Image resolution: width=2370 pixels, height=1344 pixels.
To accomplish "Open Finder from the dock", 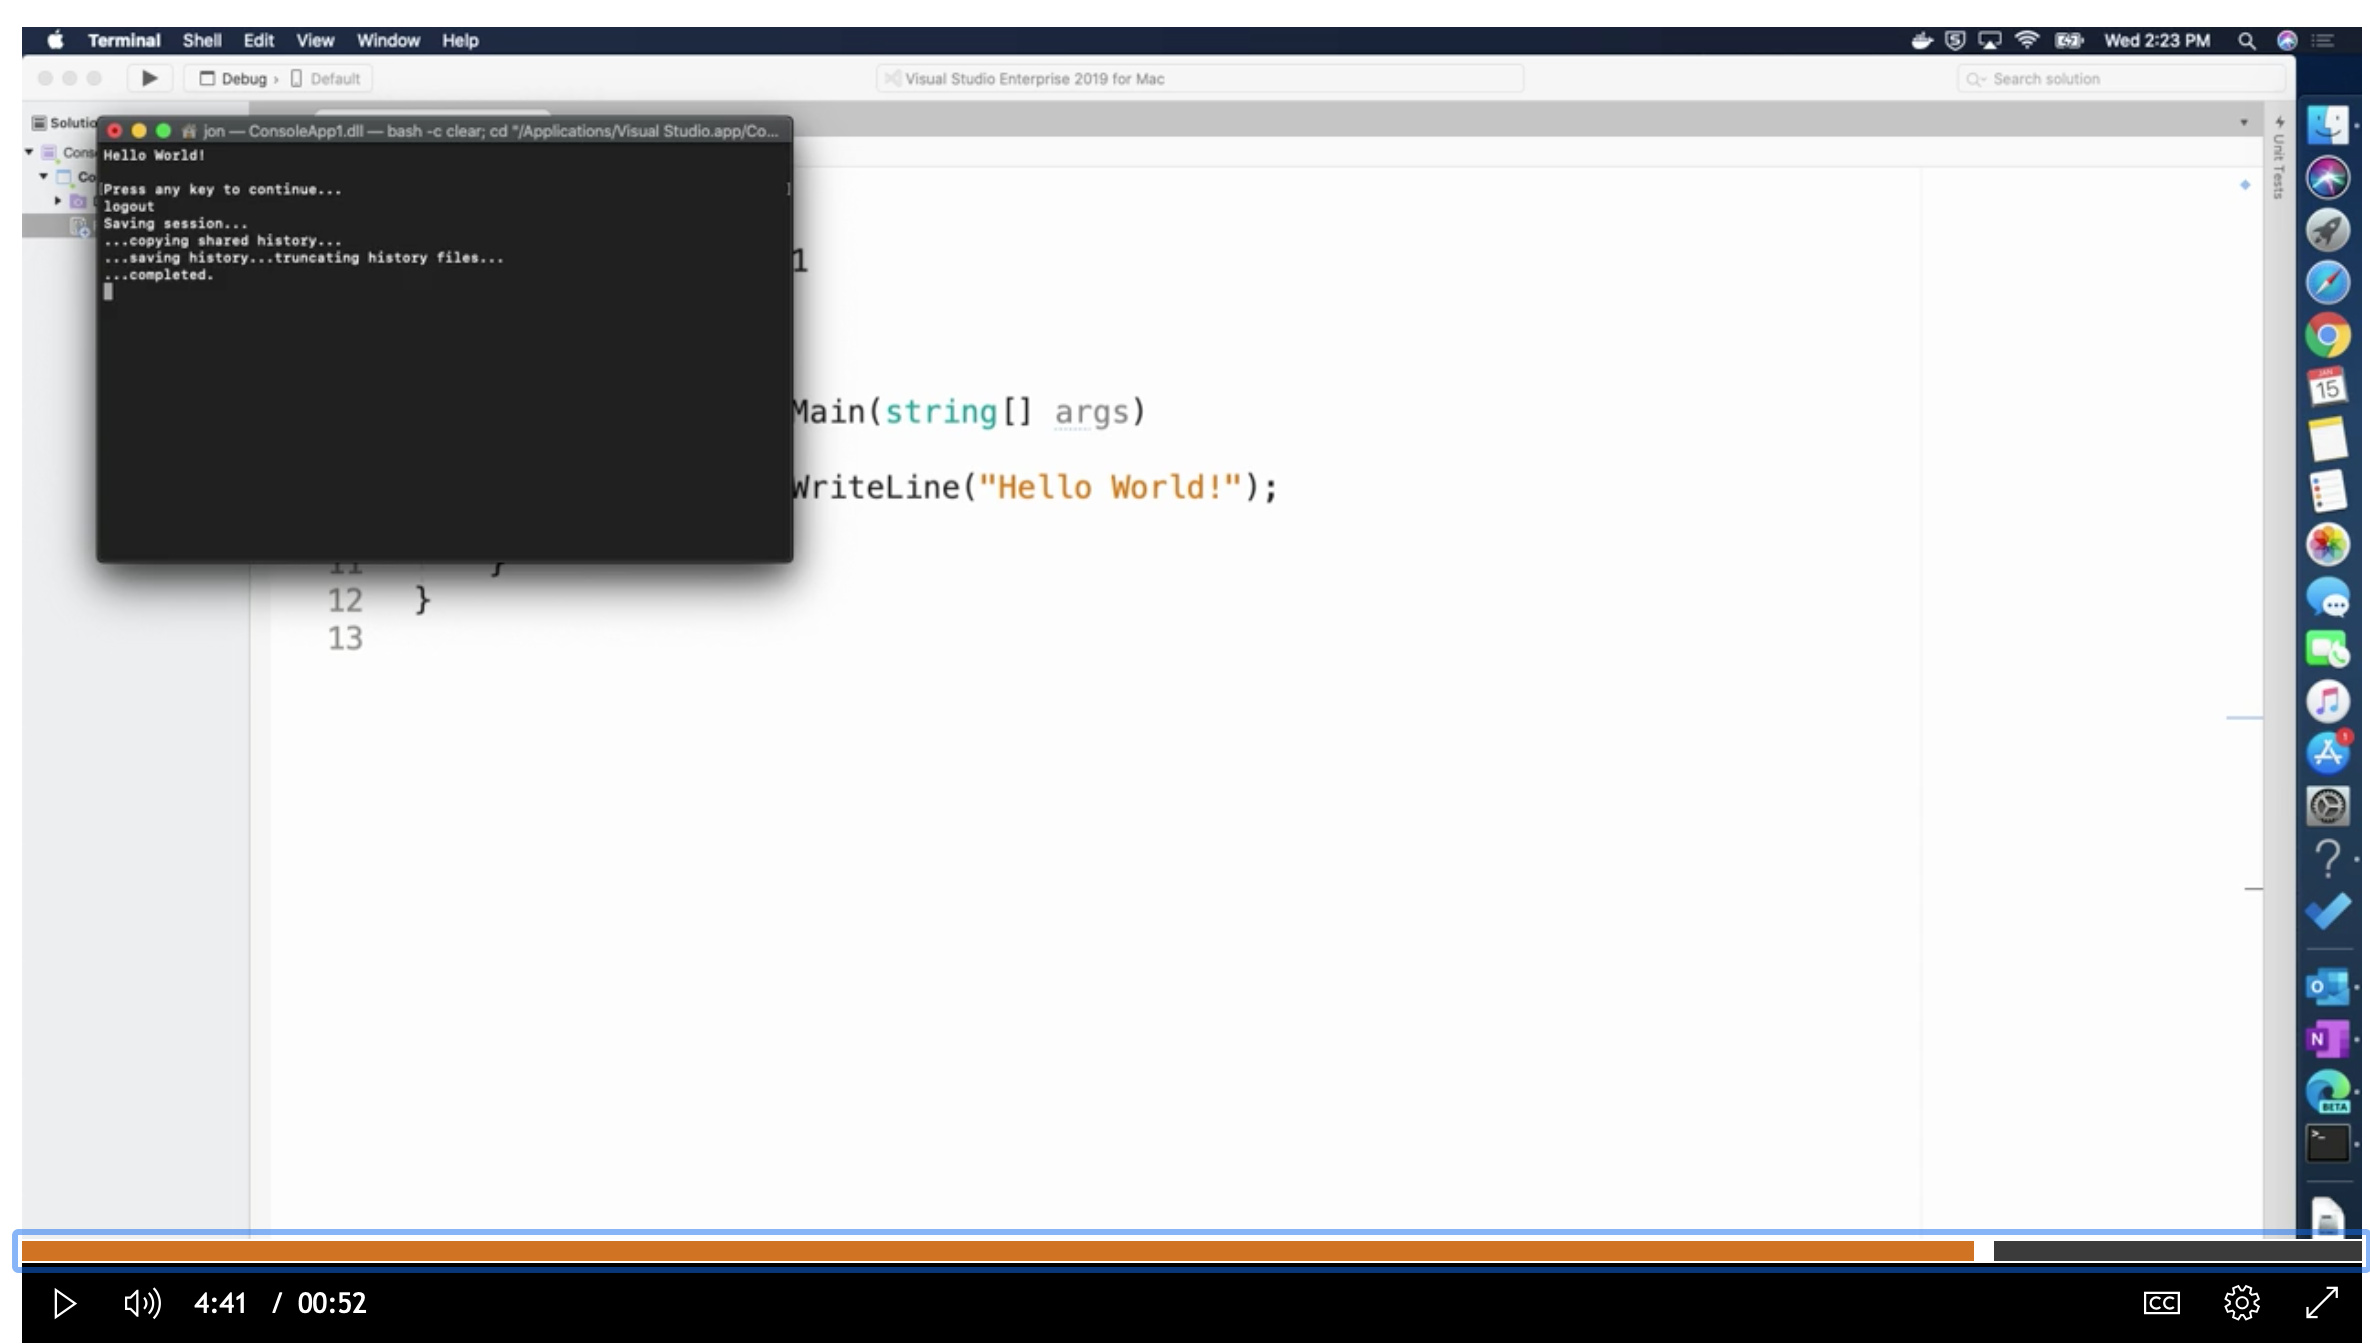I will point(2327,125).
